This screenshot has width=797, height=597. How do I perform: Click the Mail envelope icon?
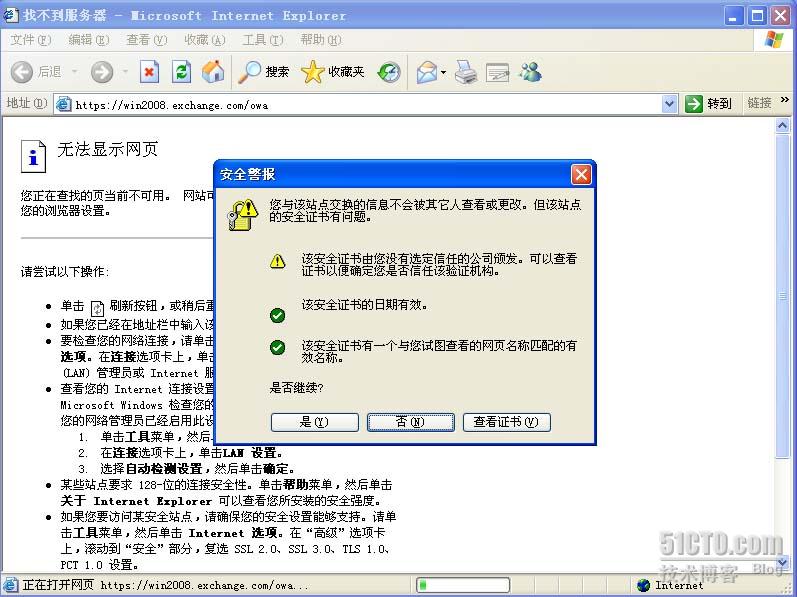[427, 73]
